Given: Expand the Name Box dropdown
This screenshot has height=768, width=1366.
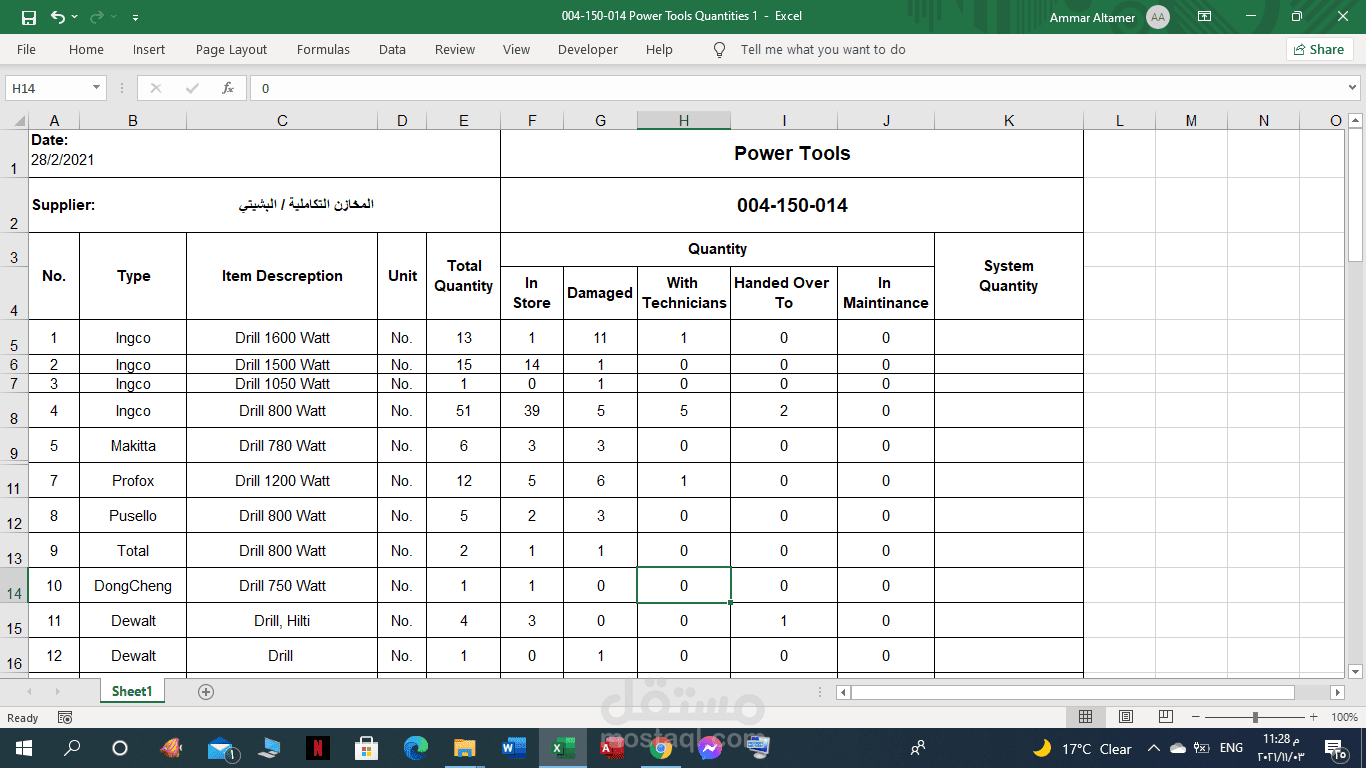Looking at the screenshot, I should coord(96,88).
